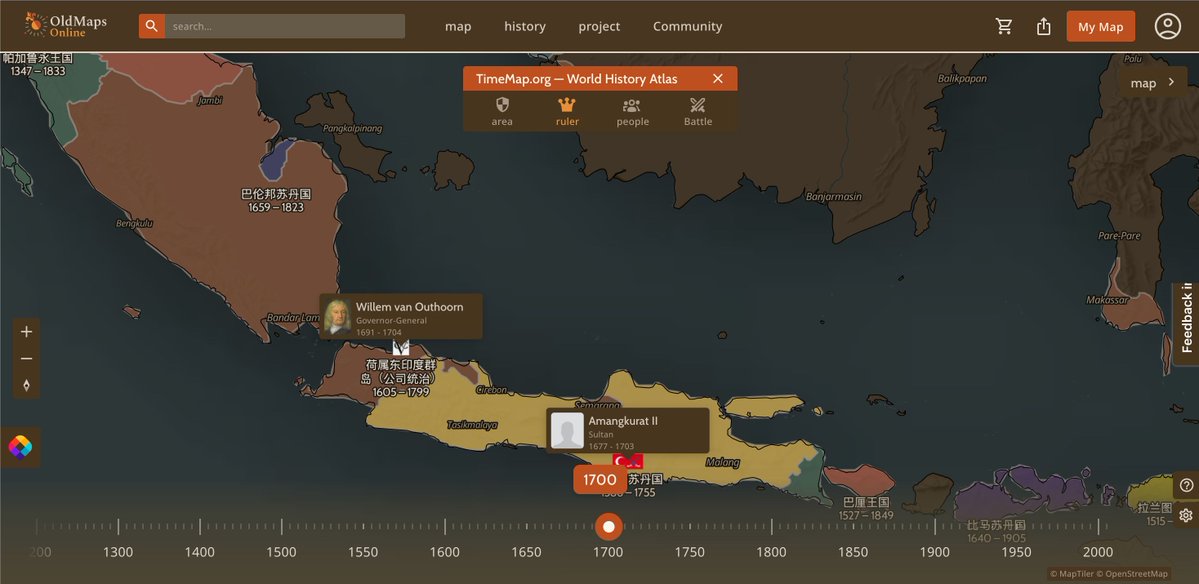Jump to 1400 on the timeline

[x=200, y=552]
